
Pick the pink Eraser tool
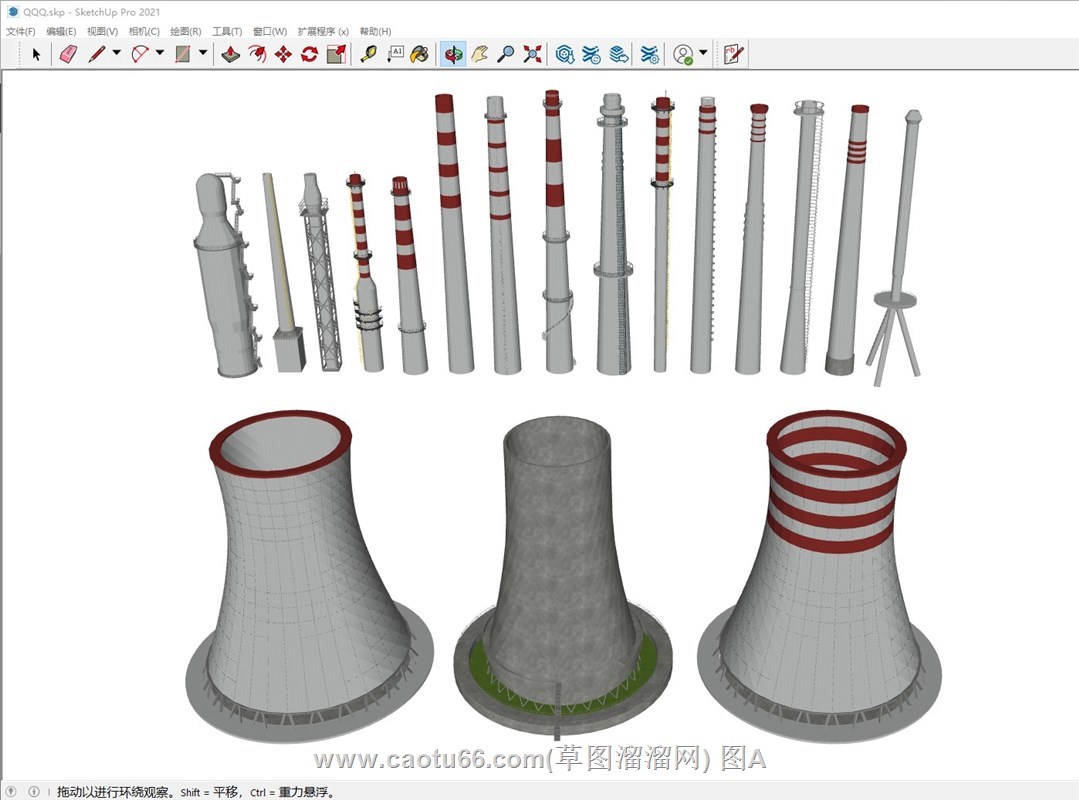point(68,54)
